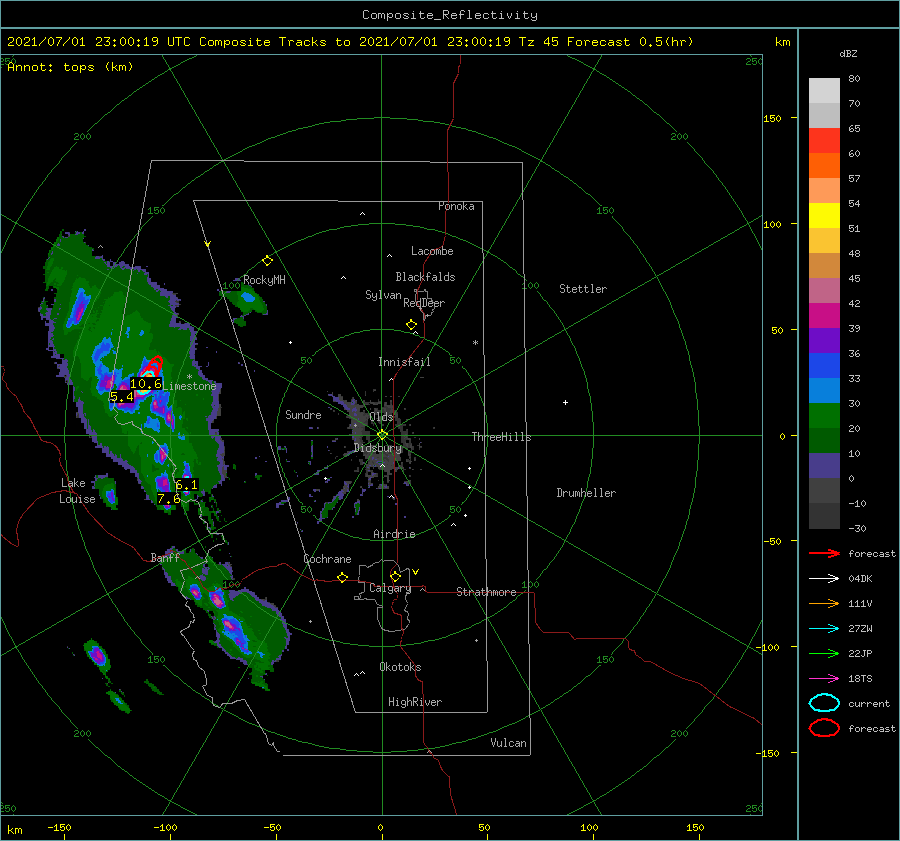Viewport: 900px width, 841px height.
Task: Click the cyan current ellipse icon
Action: click(x=824, y=703)
